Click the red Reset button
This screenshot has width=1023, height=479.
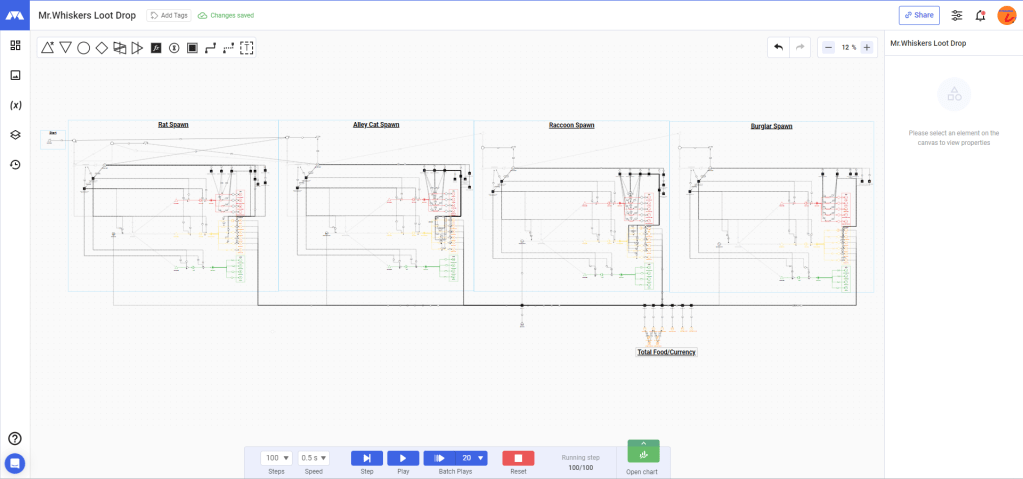point(518,458)
